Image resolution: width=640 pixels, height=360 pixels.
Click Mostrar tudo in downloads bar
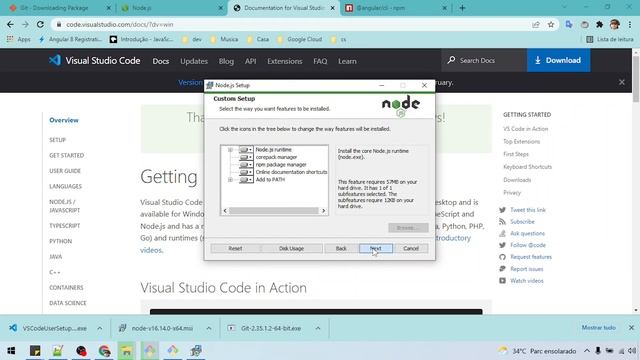point(598,328)
